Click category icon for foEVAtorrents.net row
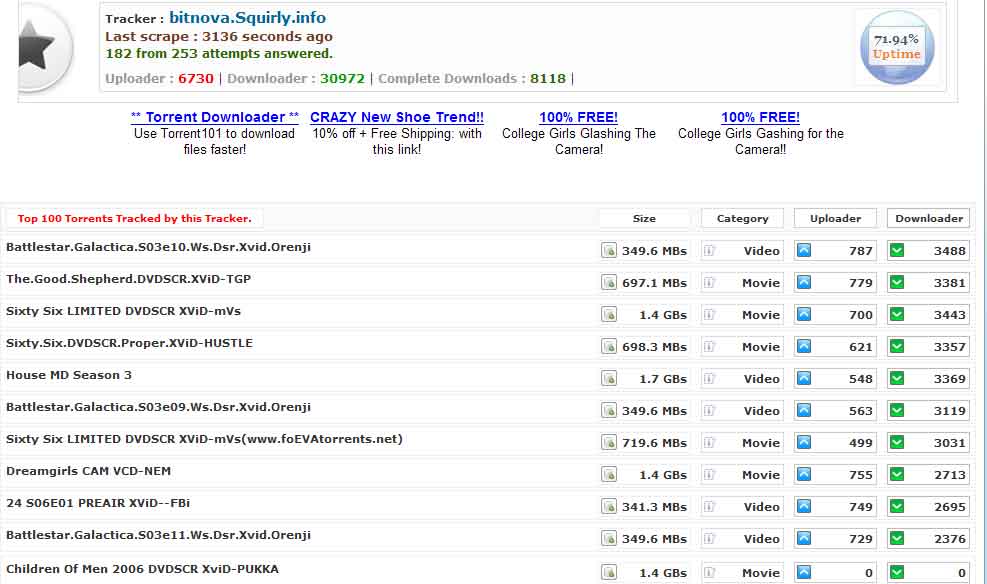This screenshot has height=584, width=987. click(x=709, y=442)
